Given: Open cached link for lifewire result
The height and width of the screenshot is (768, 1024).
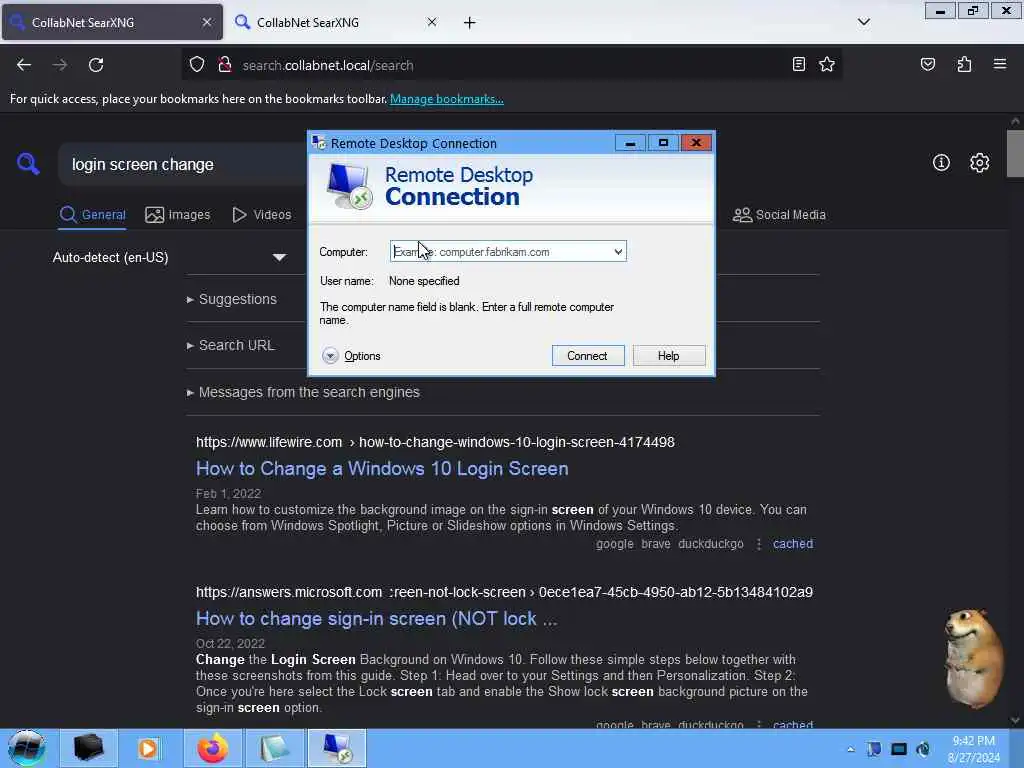Looking at the screenshot, I should click(793, 543).
